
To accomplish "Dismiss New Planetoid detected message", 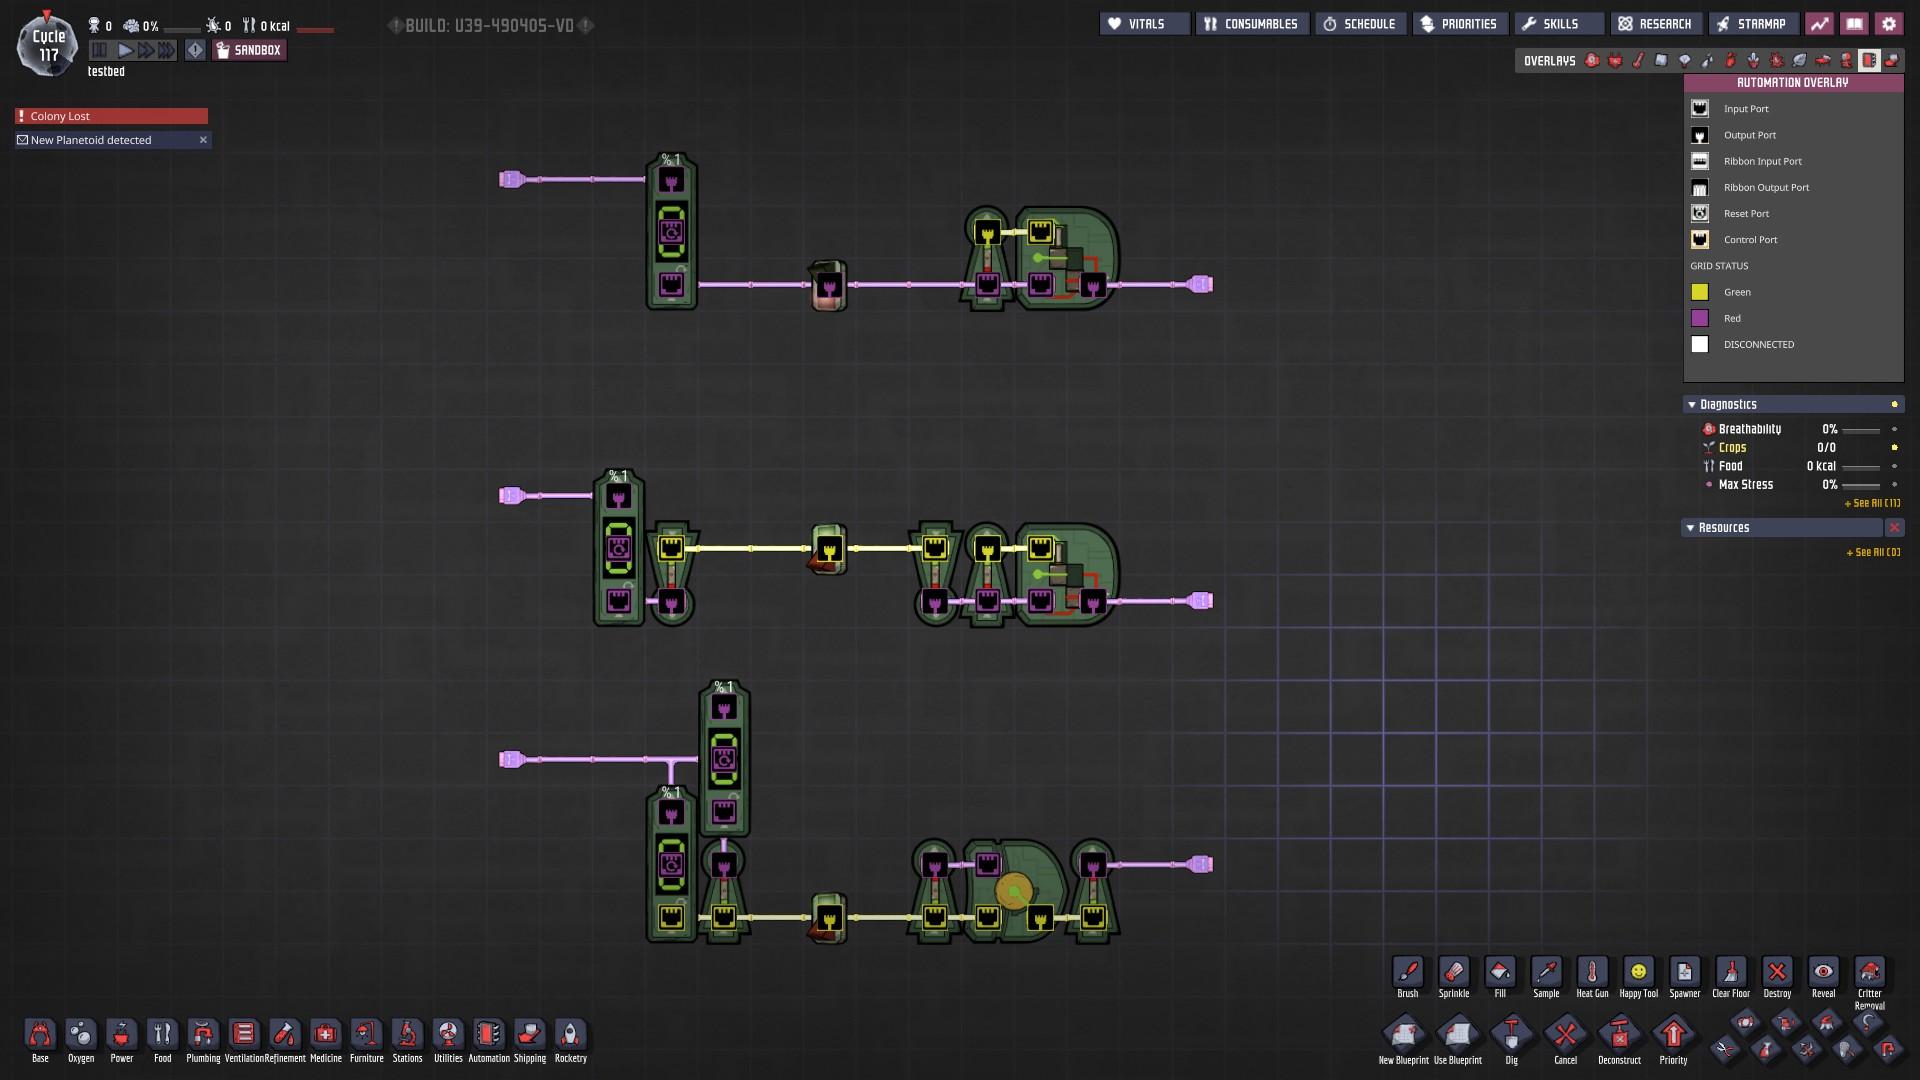I will point(203,140).
